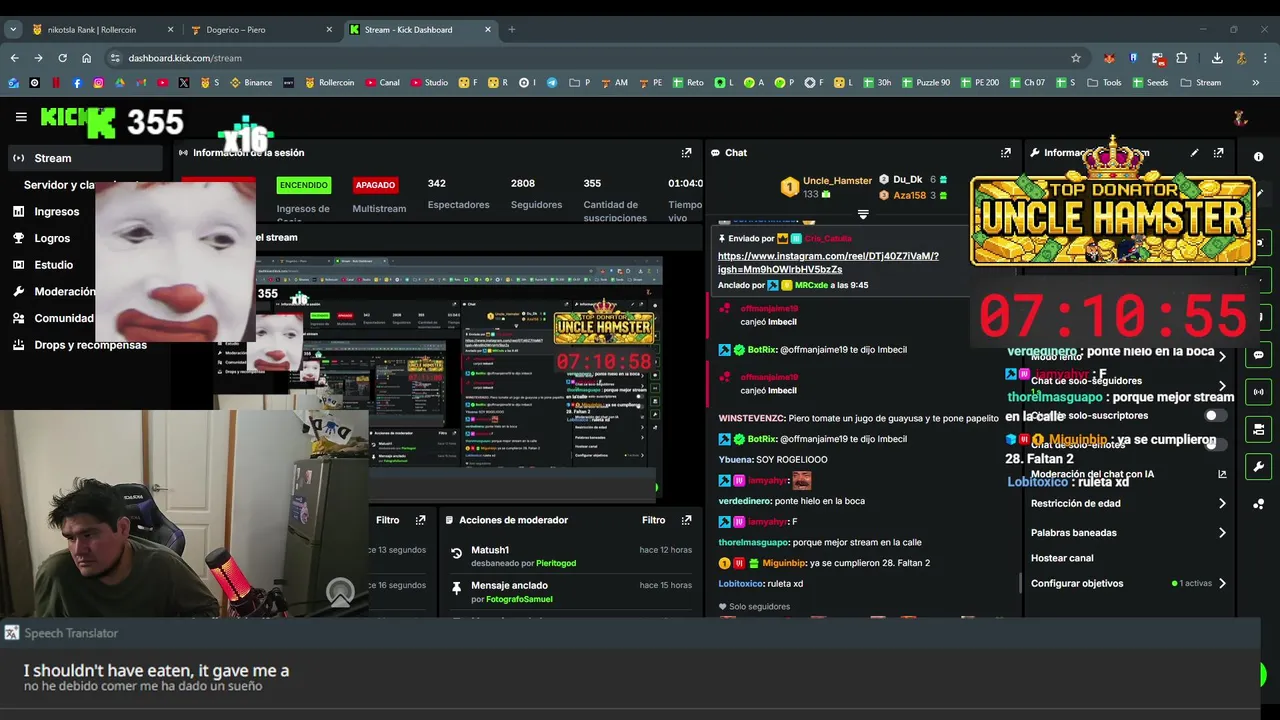Click Hostear canal

click(1062, 558)
